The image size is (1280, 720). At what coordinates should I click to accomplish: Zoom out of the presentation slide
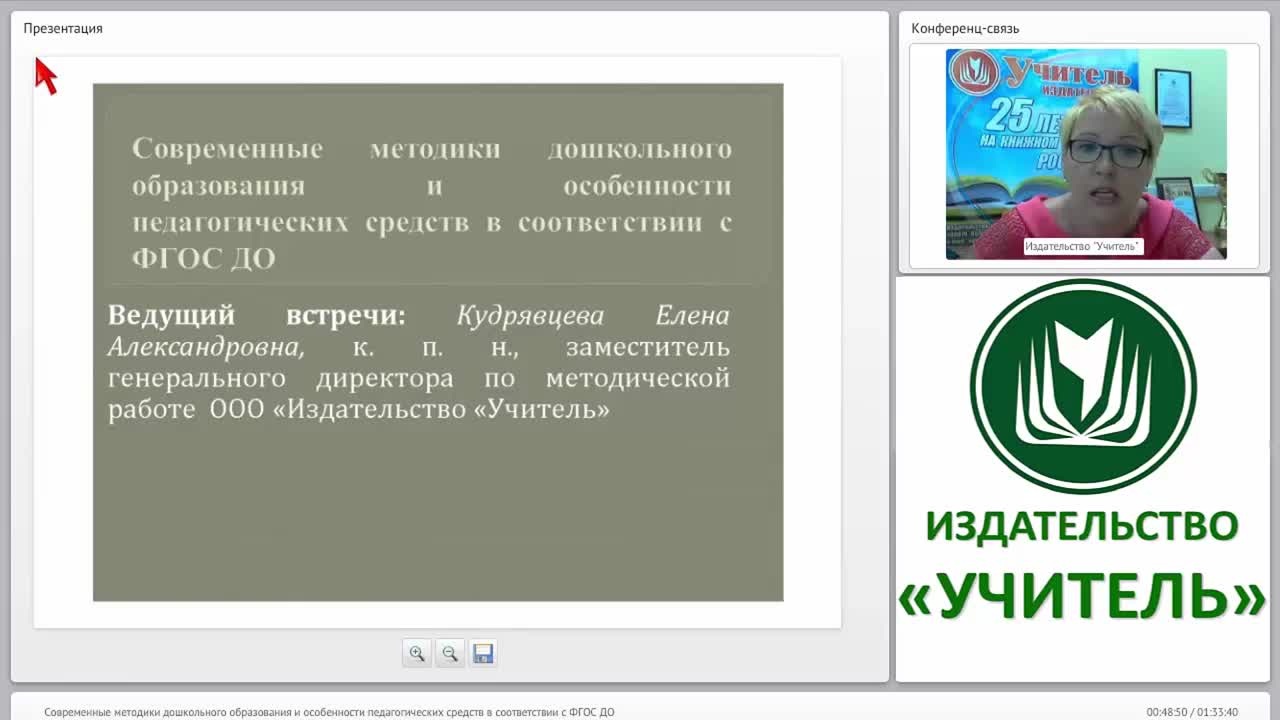pyautogui.click(x=450, y=653)
